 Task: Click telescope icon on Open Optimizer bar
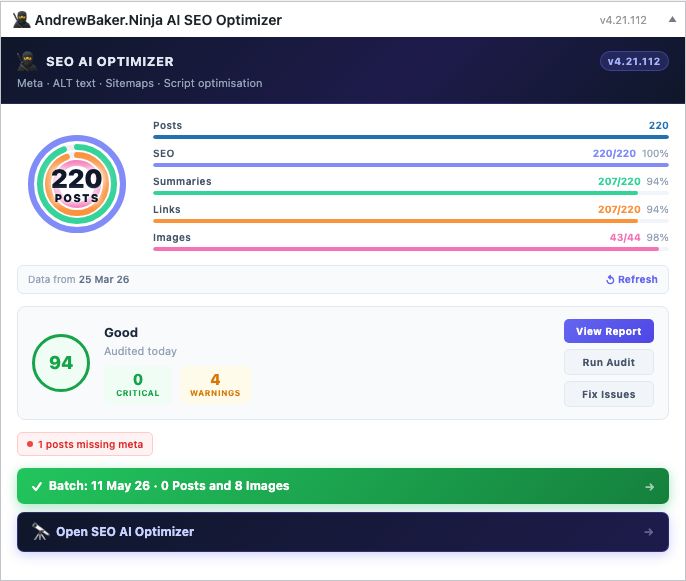coord(40,532)
